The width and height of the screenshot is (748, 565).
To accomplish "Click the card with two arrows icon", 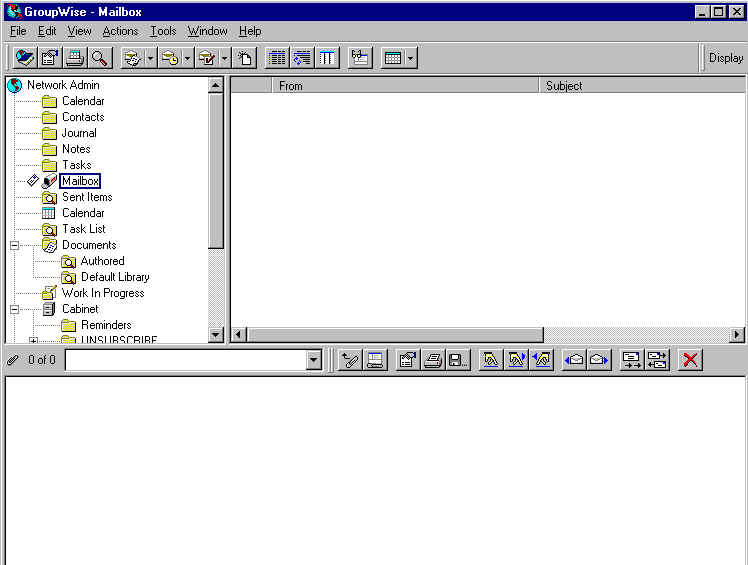I will coord(632,360).
